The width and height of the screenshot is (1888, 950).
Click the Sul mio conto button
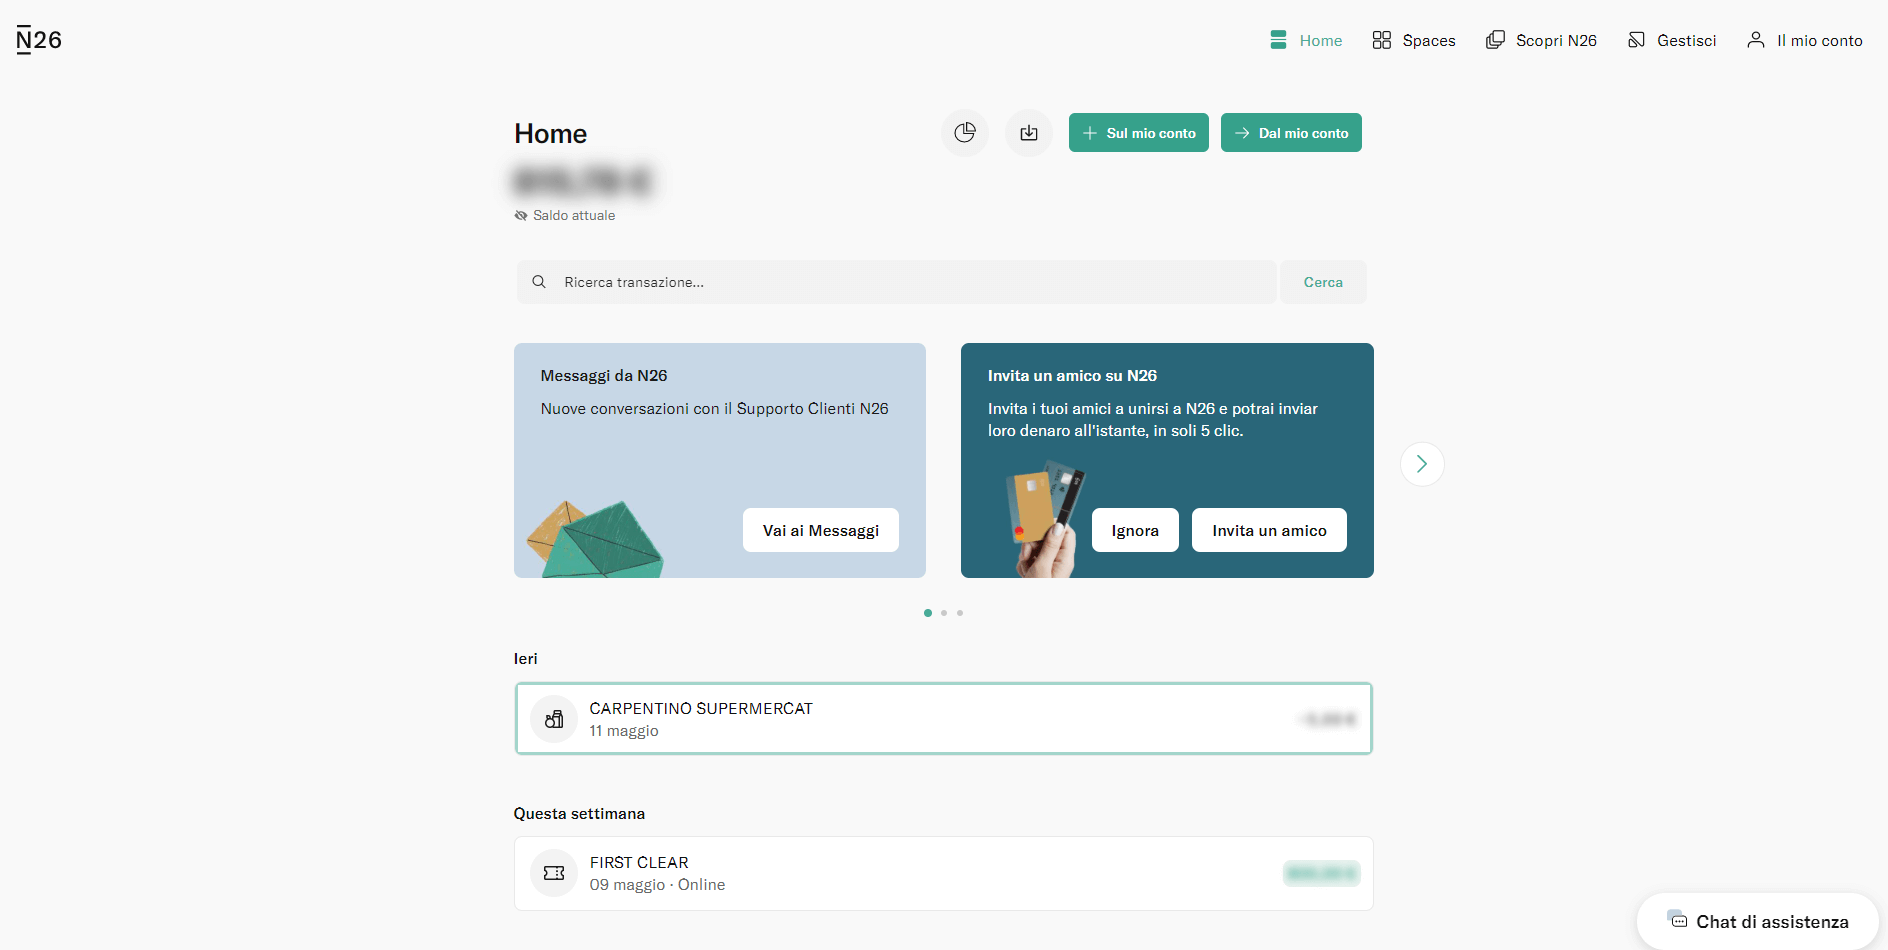click(1139, 133)
